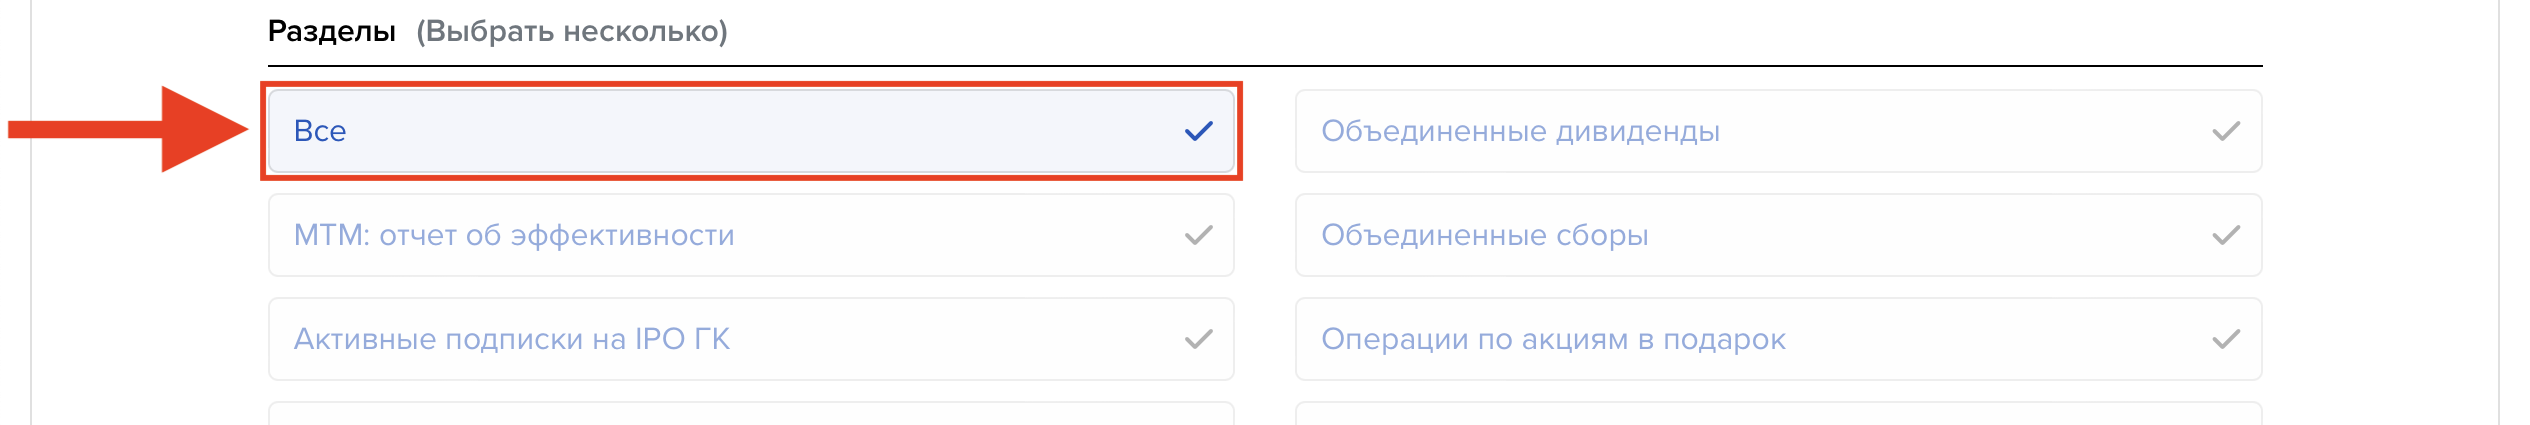Click the cut-off option below 'Активные подписки на IPO ГК'
Image resolution: width=2530 pixels, height=425 pixels.
750,415
